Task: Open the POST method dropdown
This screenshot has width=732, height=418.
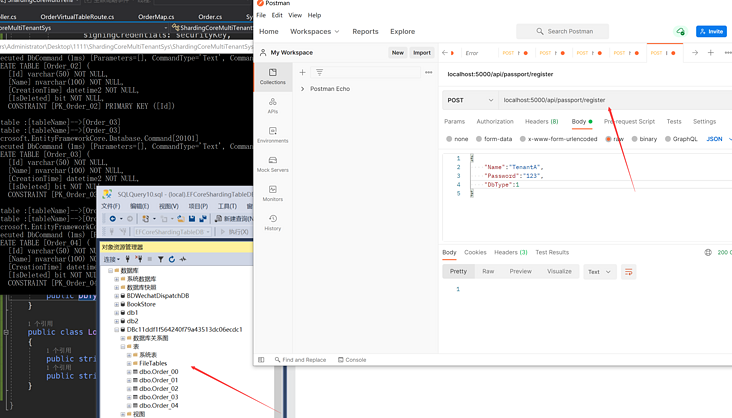Action: click(x=470, y=100)
